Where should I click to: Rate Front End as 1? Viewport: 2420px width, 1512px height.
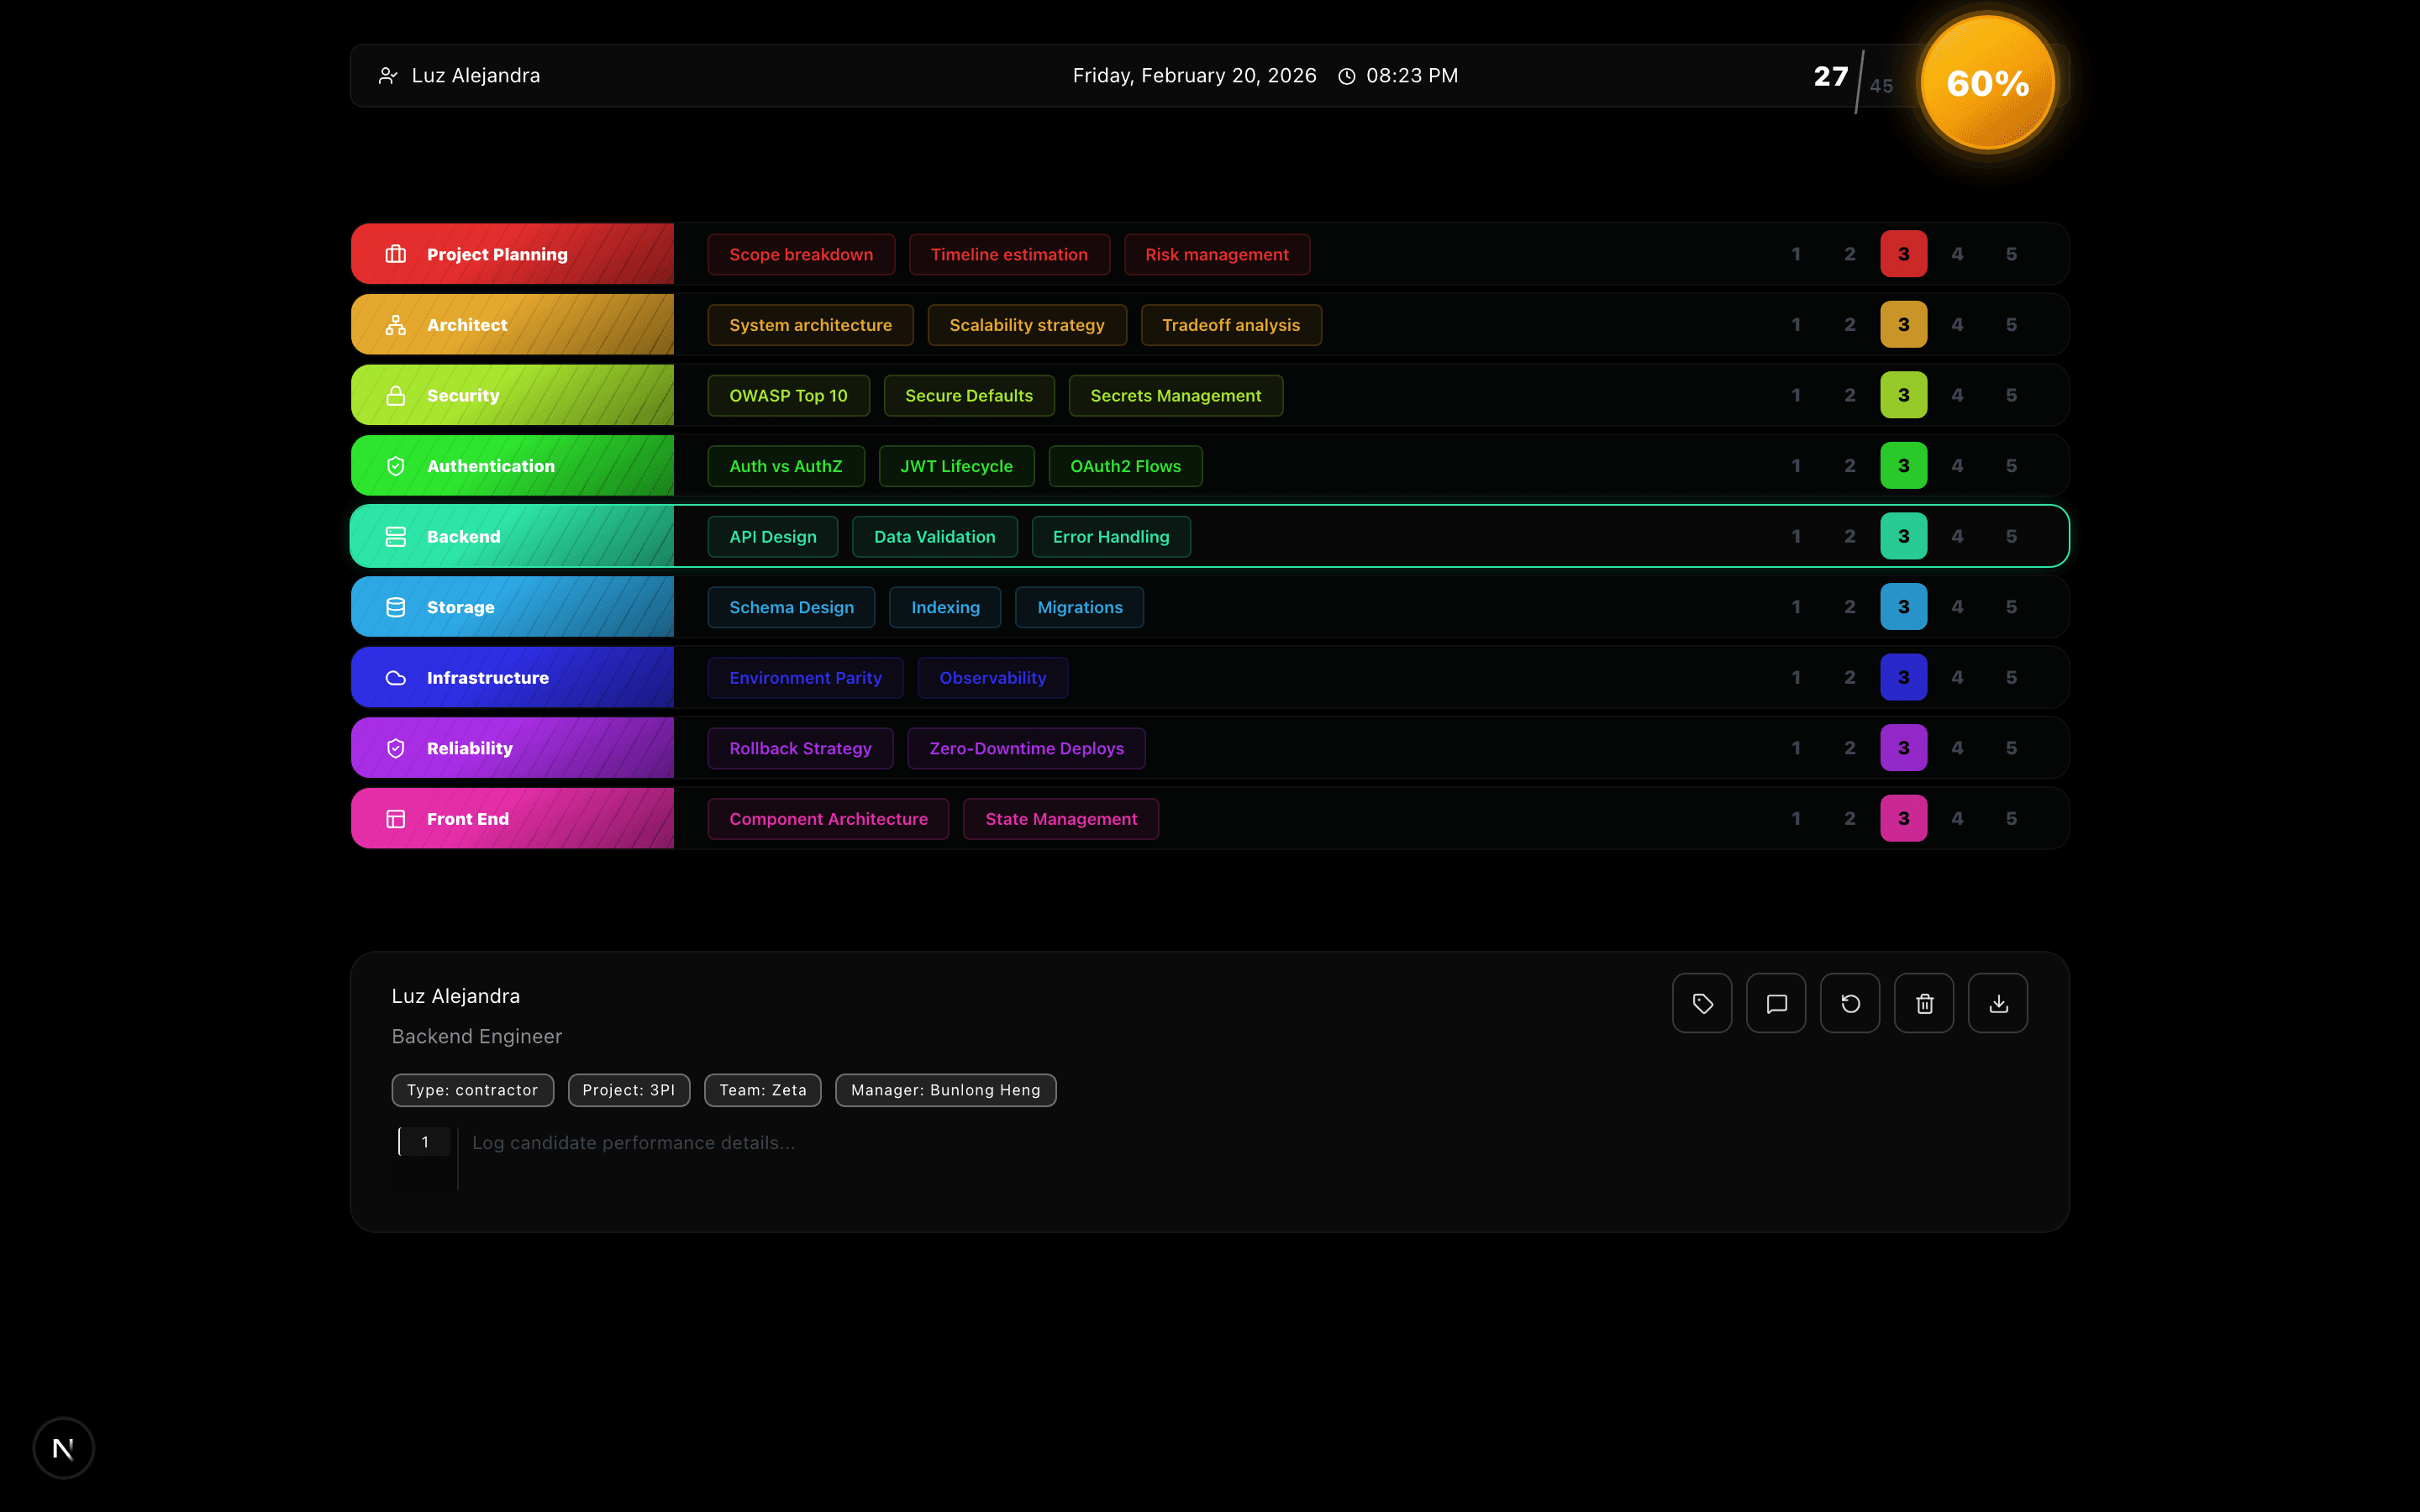tap(1796, 818)
